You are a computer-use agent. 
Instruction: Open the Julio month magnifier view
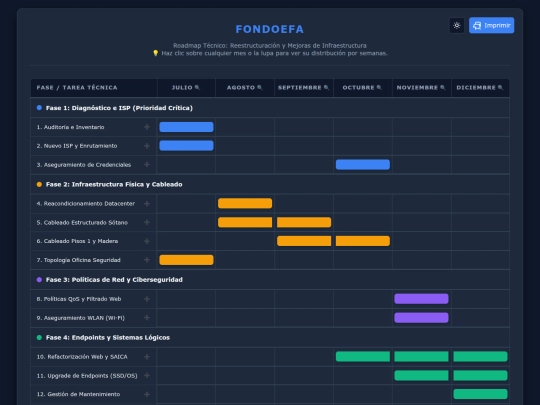(x=197, y=87)
